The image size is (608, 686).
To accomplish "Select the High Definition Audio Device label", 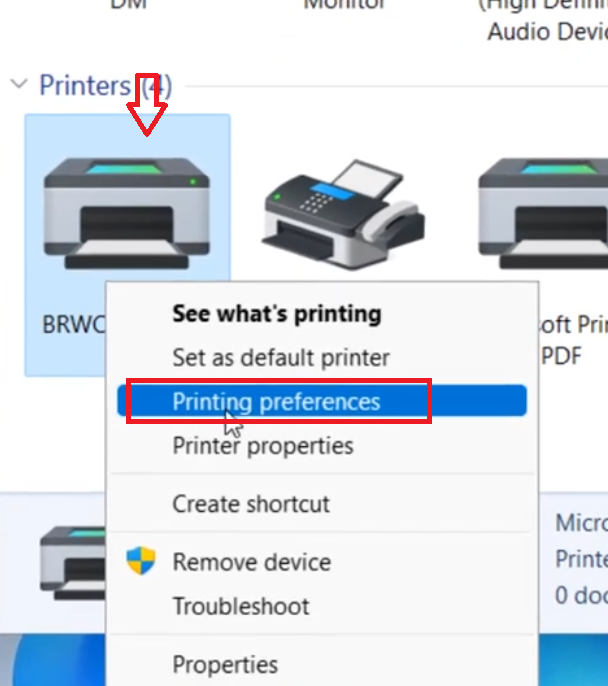I will tap(546, 22).
